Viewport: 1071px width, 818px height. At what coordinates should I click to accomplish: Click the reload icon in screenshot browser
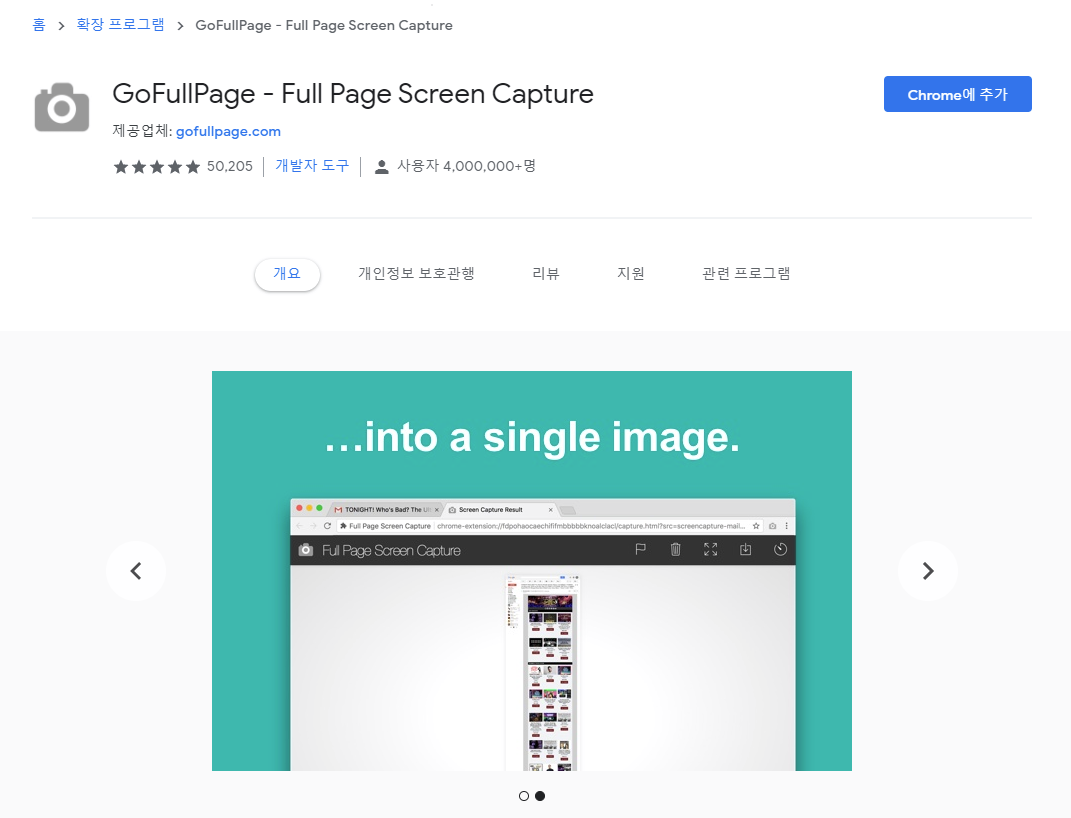click(327, 526)
